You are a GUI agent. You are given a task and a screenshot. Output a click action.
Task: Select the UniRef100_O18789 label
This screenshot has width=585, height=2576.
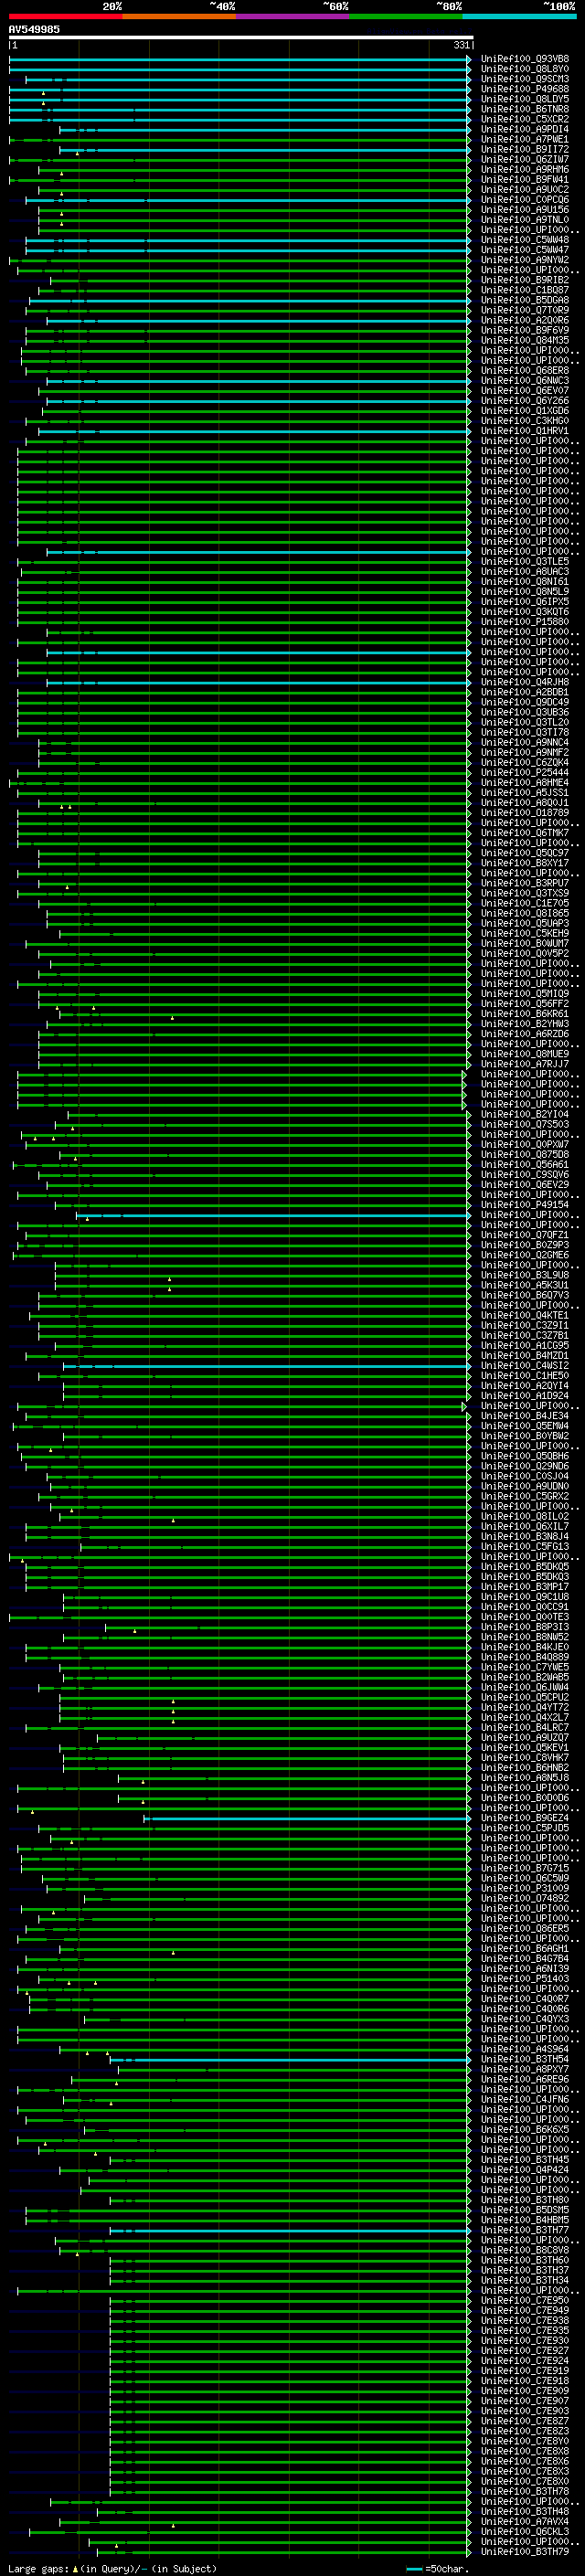click(525, 812)
